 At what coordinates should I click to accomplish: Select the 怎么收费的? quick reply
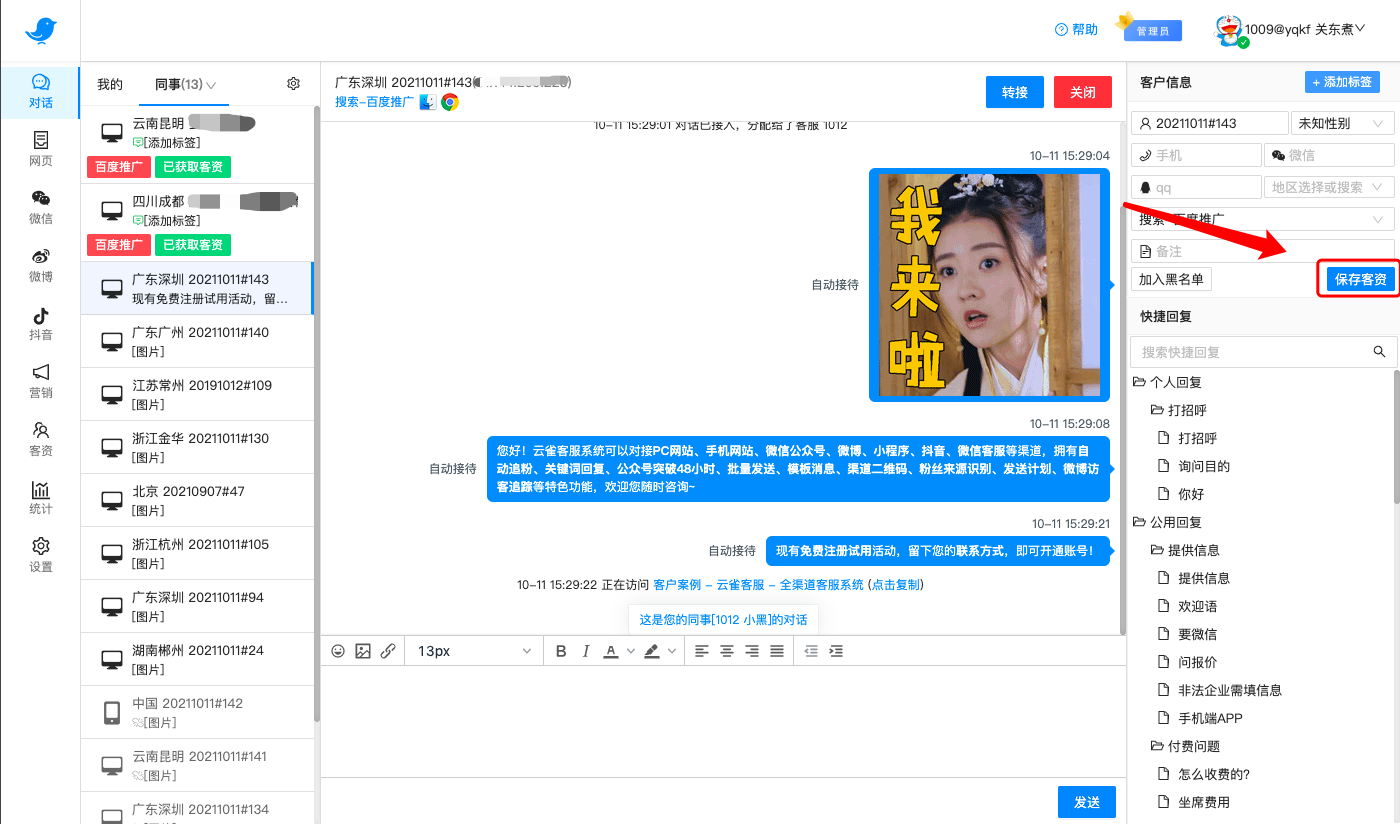[1214, 774]
